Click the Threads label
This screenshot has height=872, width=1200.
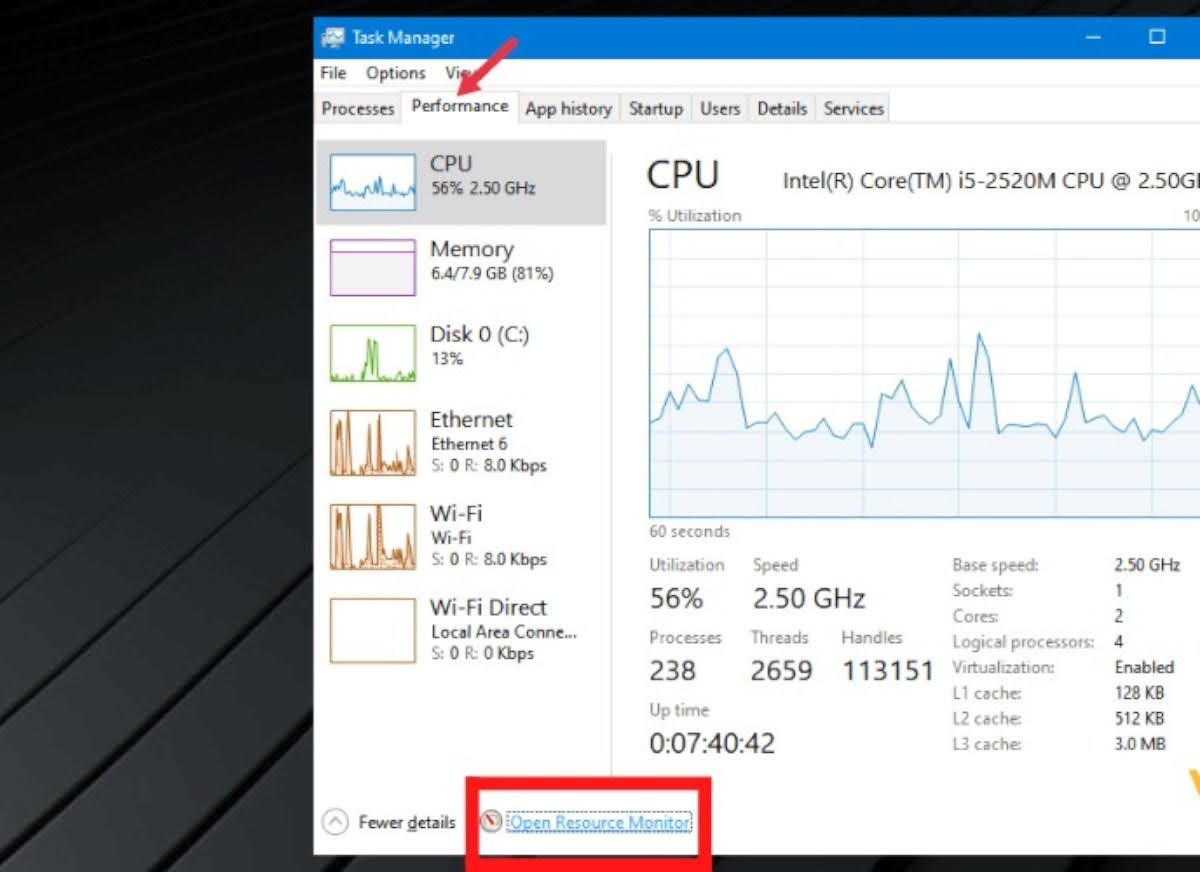(x=779, y=637)
